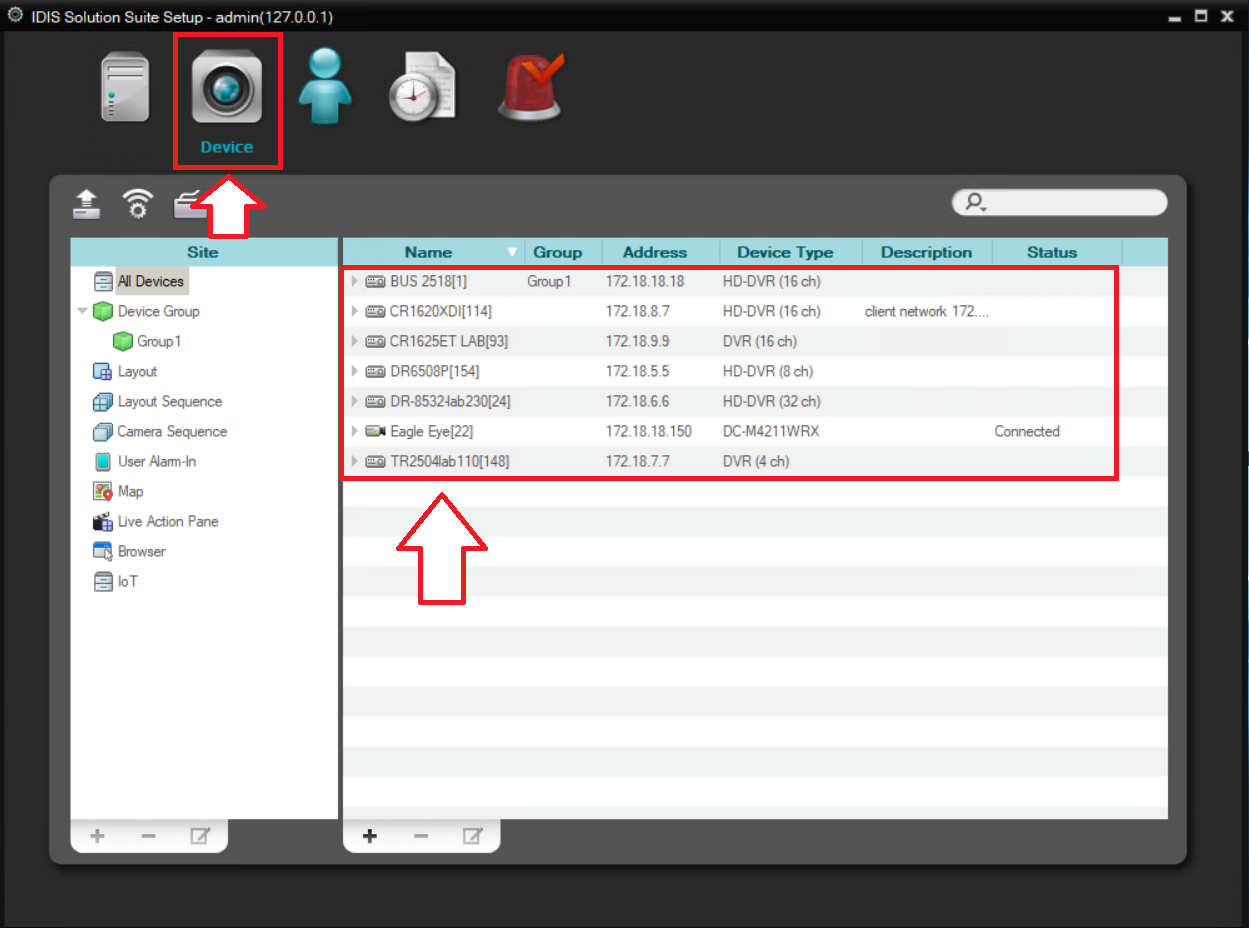This screenshot has width=1249, height=928.
Task: Select the Eagle Eye[22] camera name
Action: 431,431
